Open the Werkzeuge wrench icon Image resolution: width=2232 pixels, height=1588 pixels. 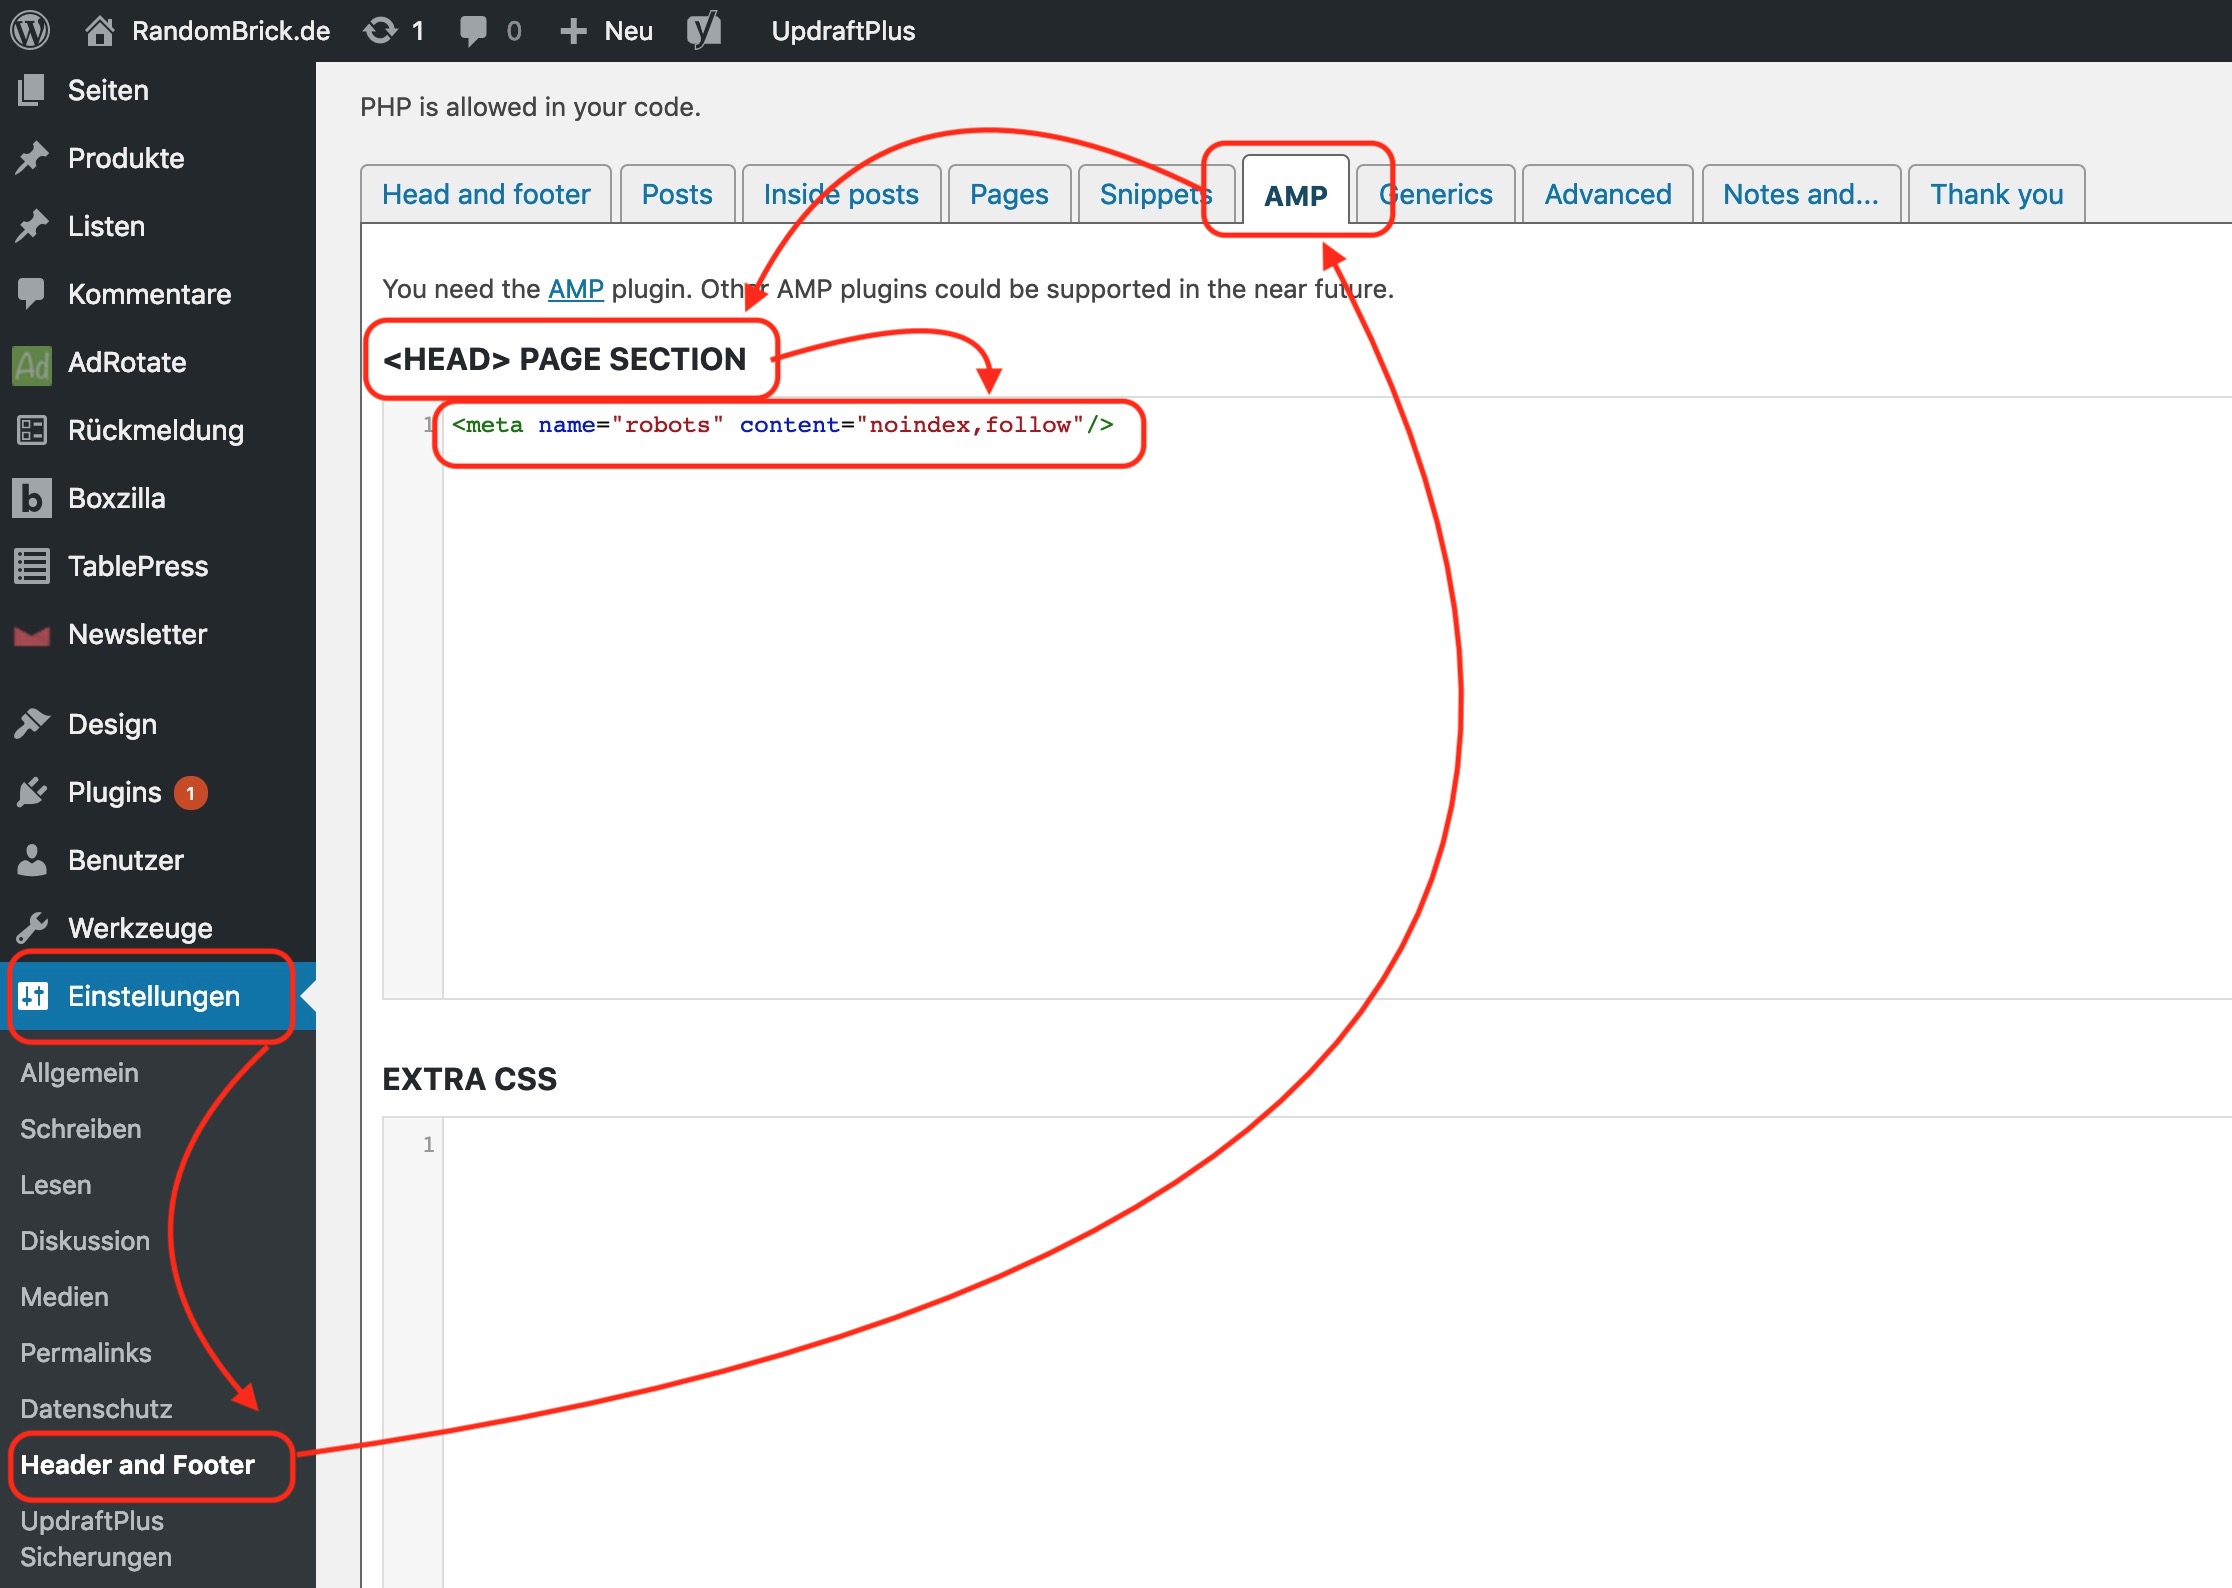click(32, 928)
